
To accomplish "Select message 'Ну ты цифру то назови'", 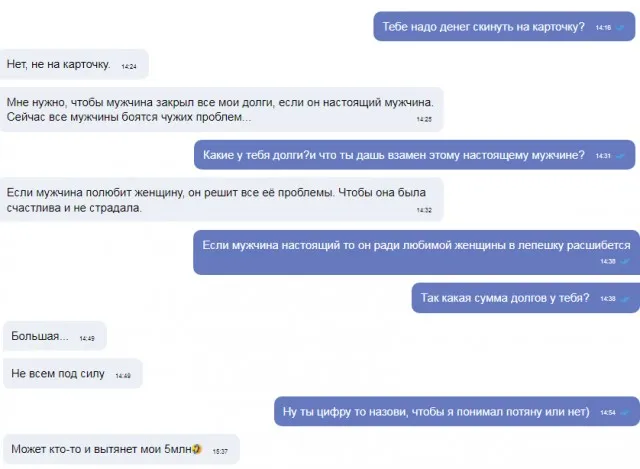I will tap(457, 411).
